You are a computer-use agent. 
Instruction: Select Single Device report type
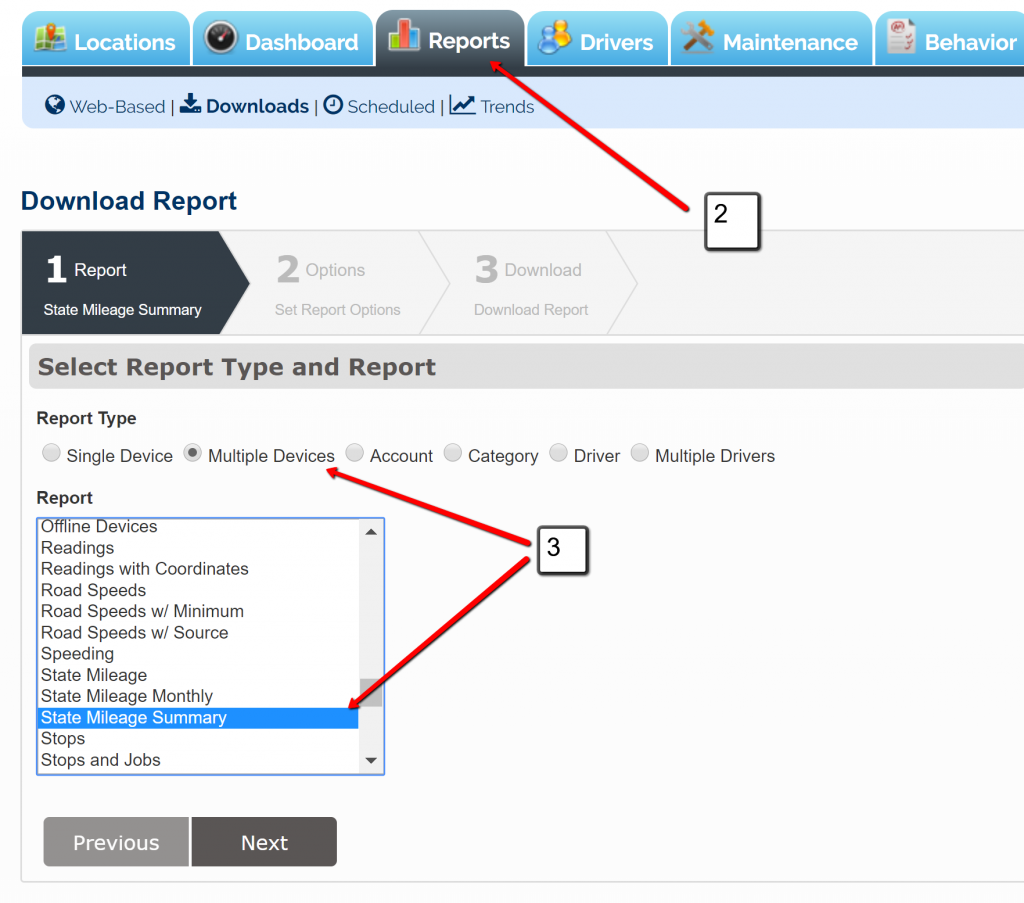(51, 452)
